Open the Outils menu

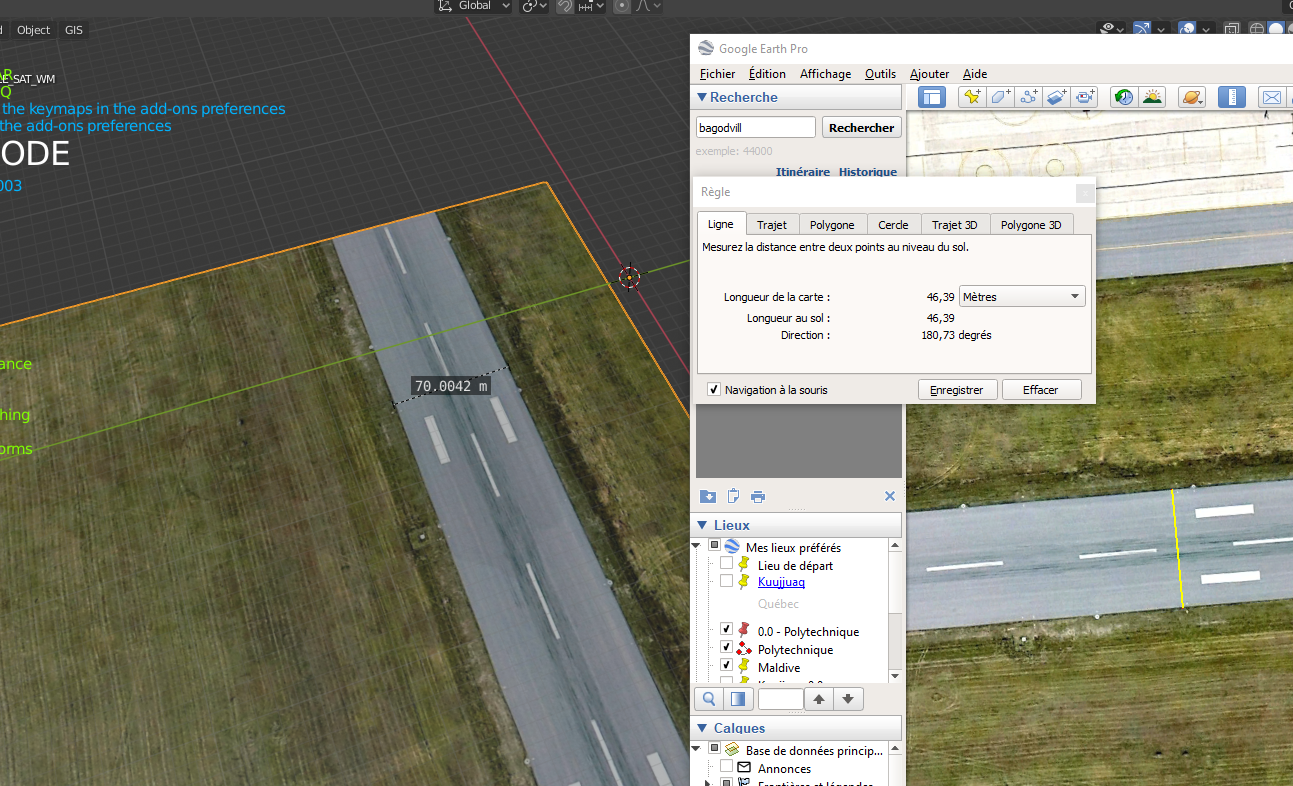click(880, 73)
